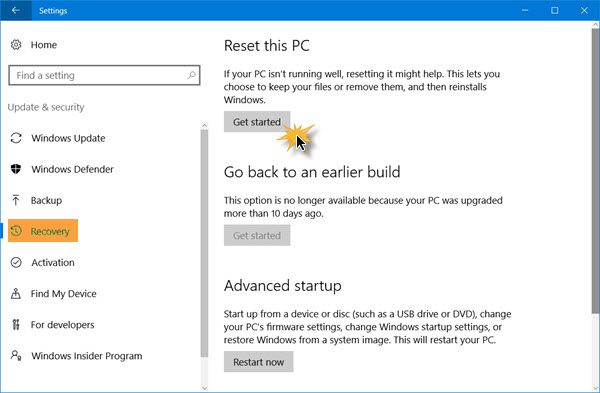Minimize the Settings window
This screenshot has width=600, height=393.
525,10
